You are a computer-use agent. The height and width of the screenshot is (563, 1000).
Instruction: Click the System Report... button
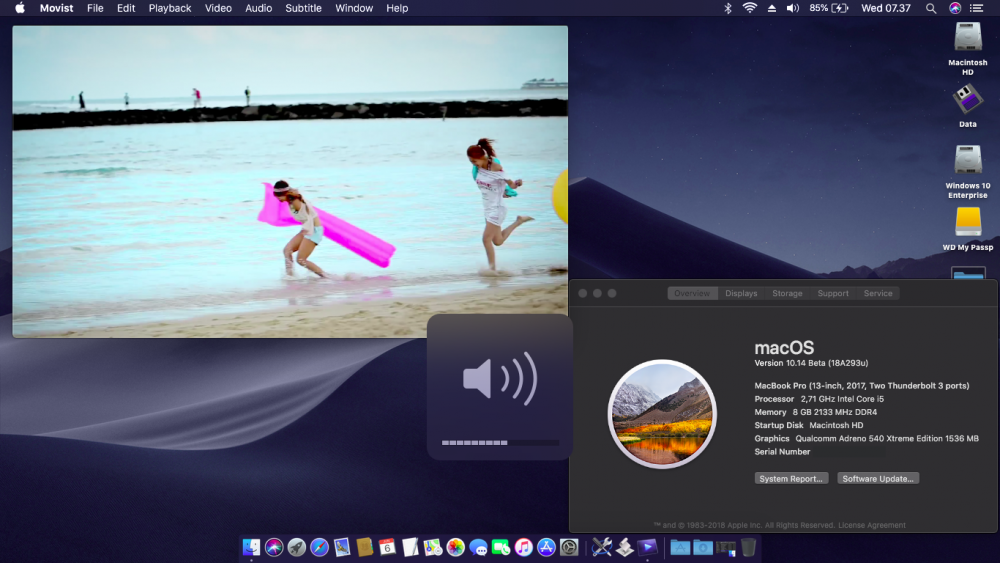[x=791, y=478]
